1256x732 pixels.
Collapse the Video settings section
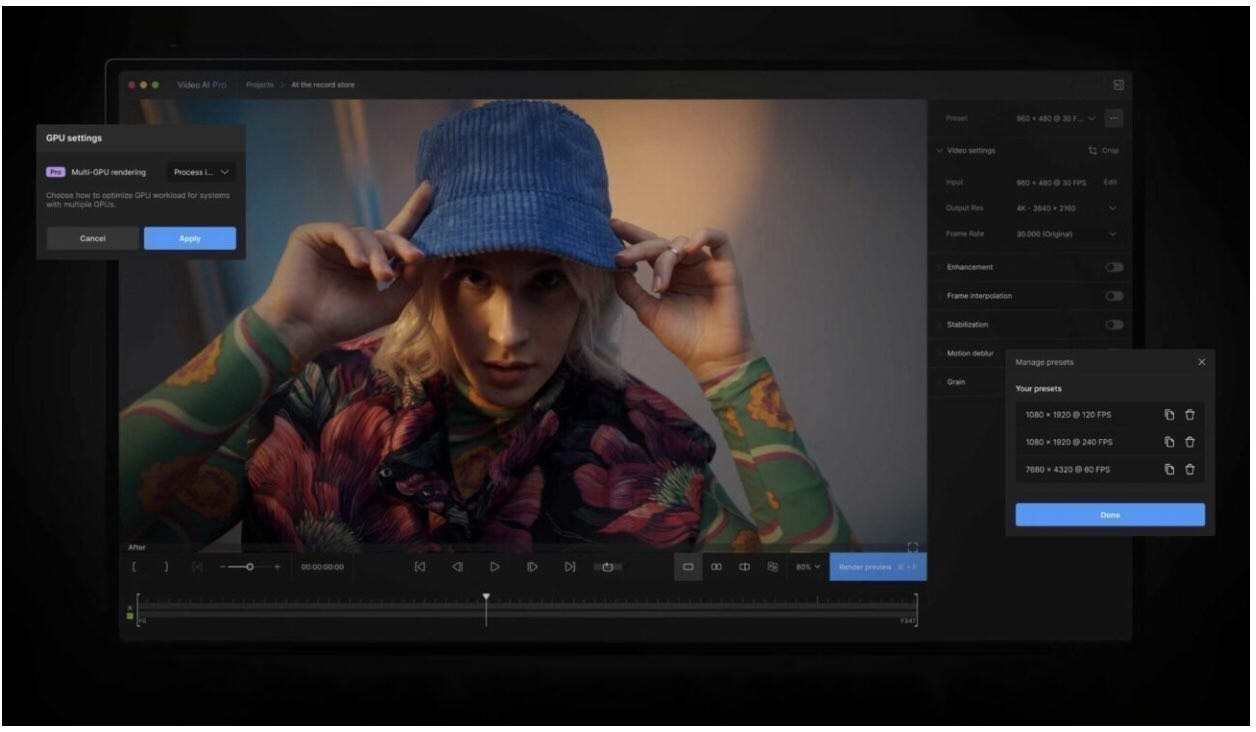940,151
